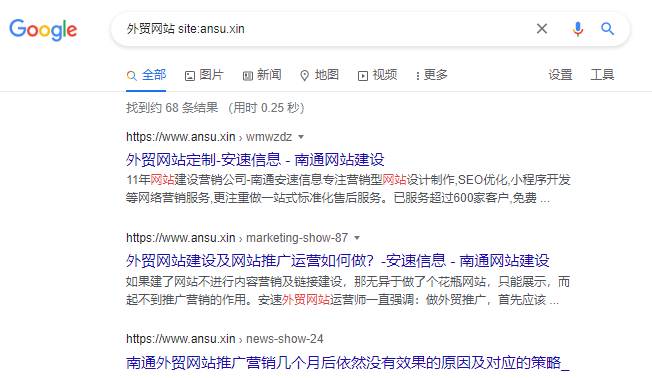Clear the search box with the X icon
The image size is (652, 378).
click(x=541, y=29)
